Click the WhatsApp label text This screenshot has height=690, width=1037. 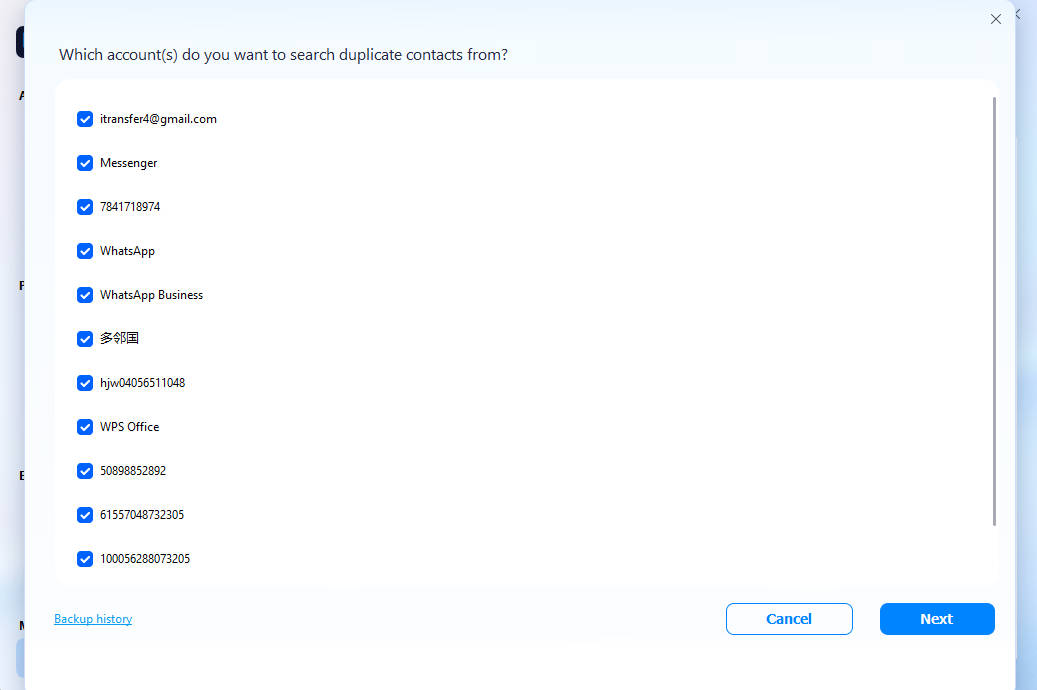[x=127, y=251]
